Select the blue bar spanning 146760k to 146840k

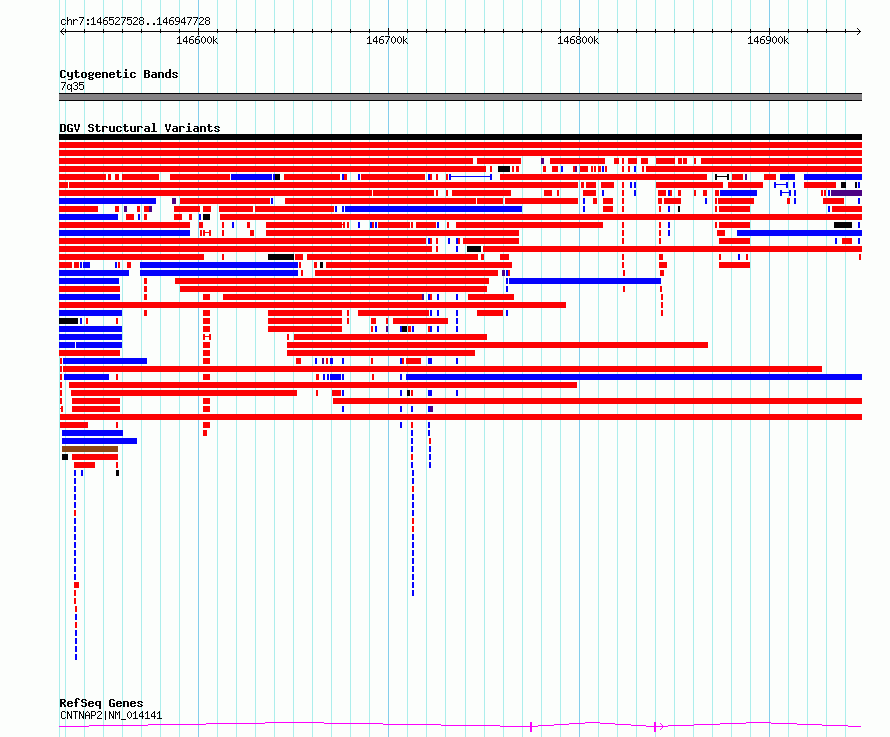(x=585, y=281)
